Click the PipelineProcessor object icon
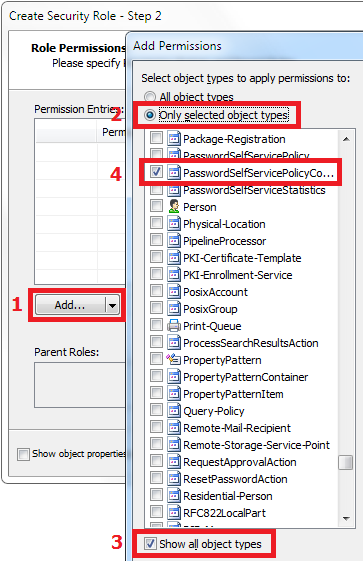 [x=174, y=240]
